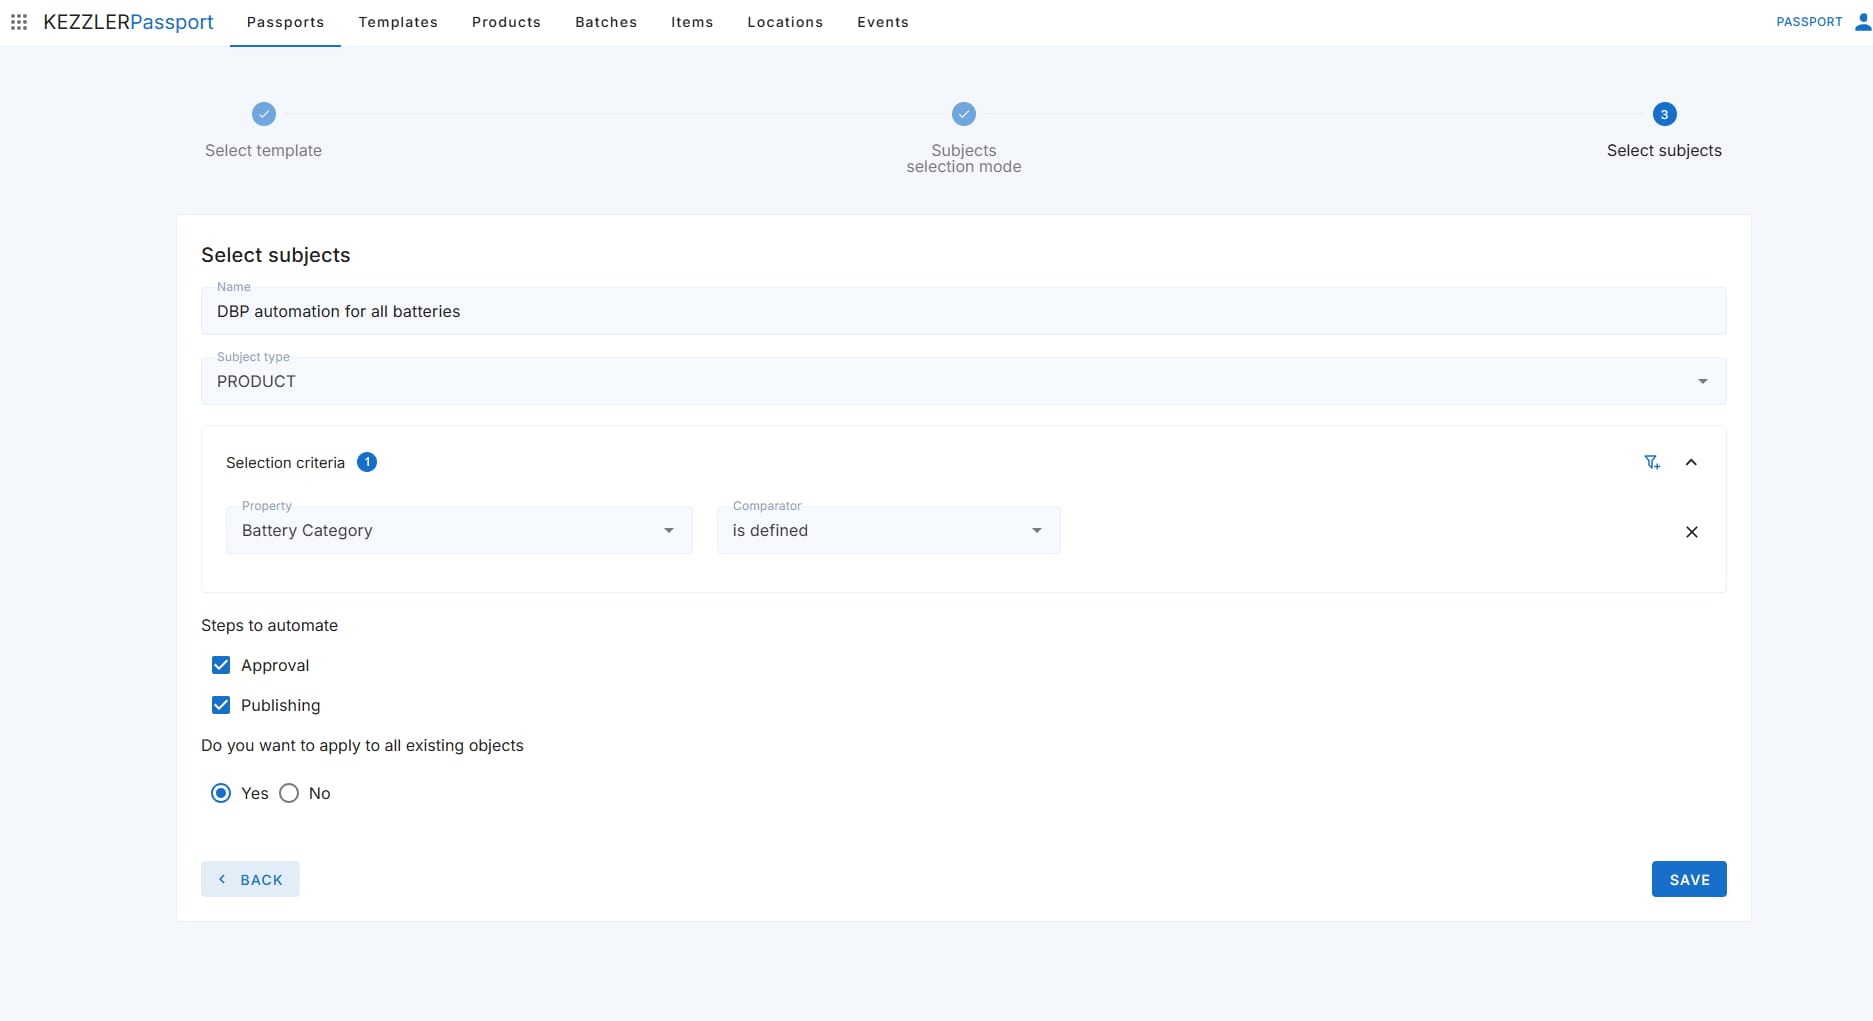
Task: Open the Batches tab
Action: [x=606, y=22]
